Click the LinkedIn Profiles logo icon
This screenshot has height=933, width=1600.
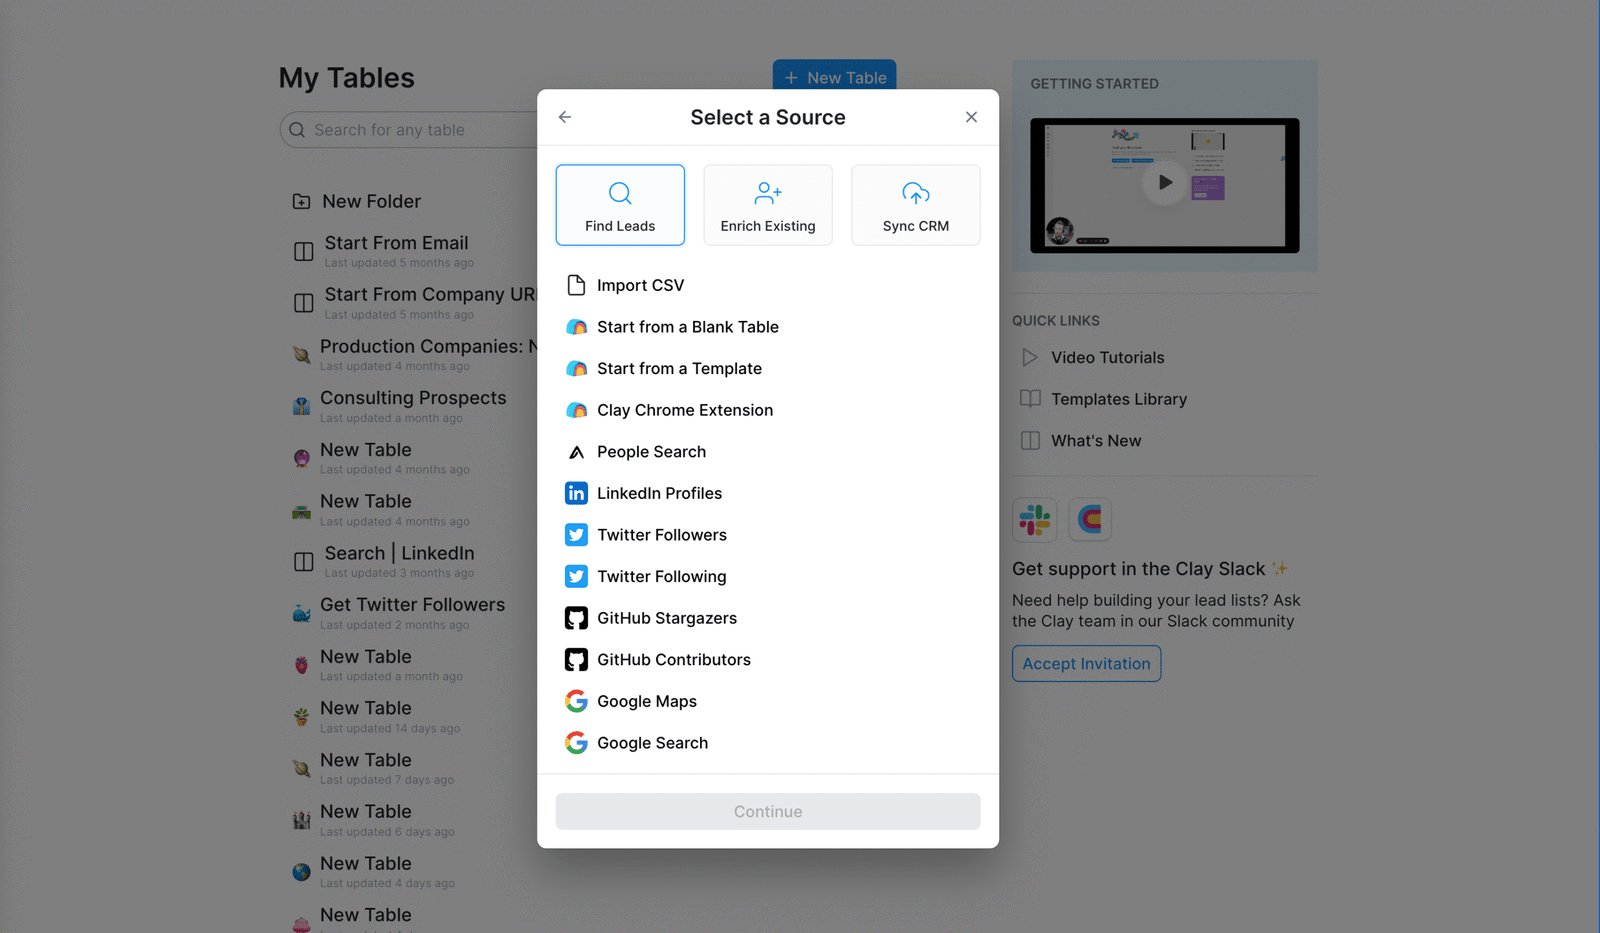coord(576,493)
